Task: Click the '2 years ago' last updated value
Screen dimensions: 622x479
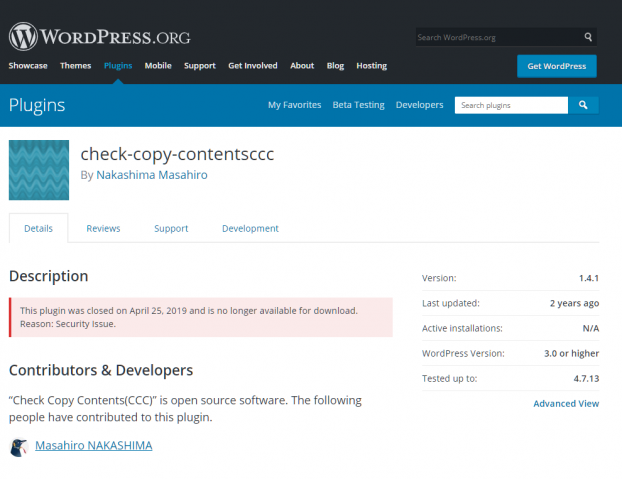Action: [574, 303]
